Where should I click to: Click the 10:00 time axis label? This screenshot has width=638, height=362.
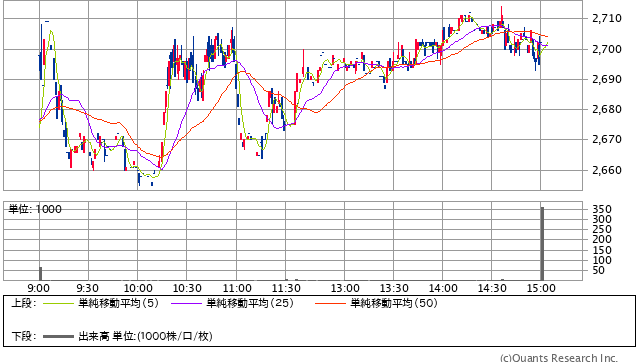[138, 288]
